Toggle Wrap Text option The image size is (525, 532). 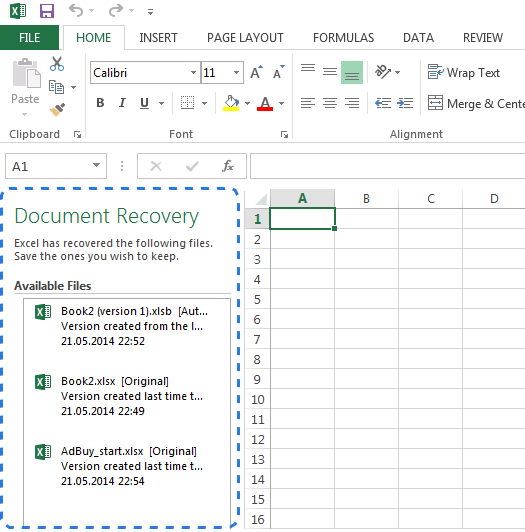click(x=464, y=73)
